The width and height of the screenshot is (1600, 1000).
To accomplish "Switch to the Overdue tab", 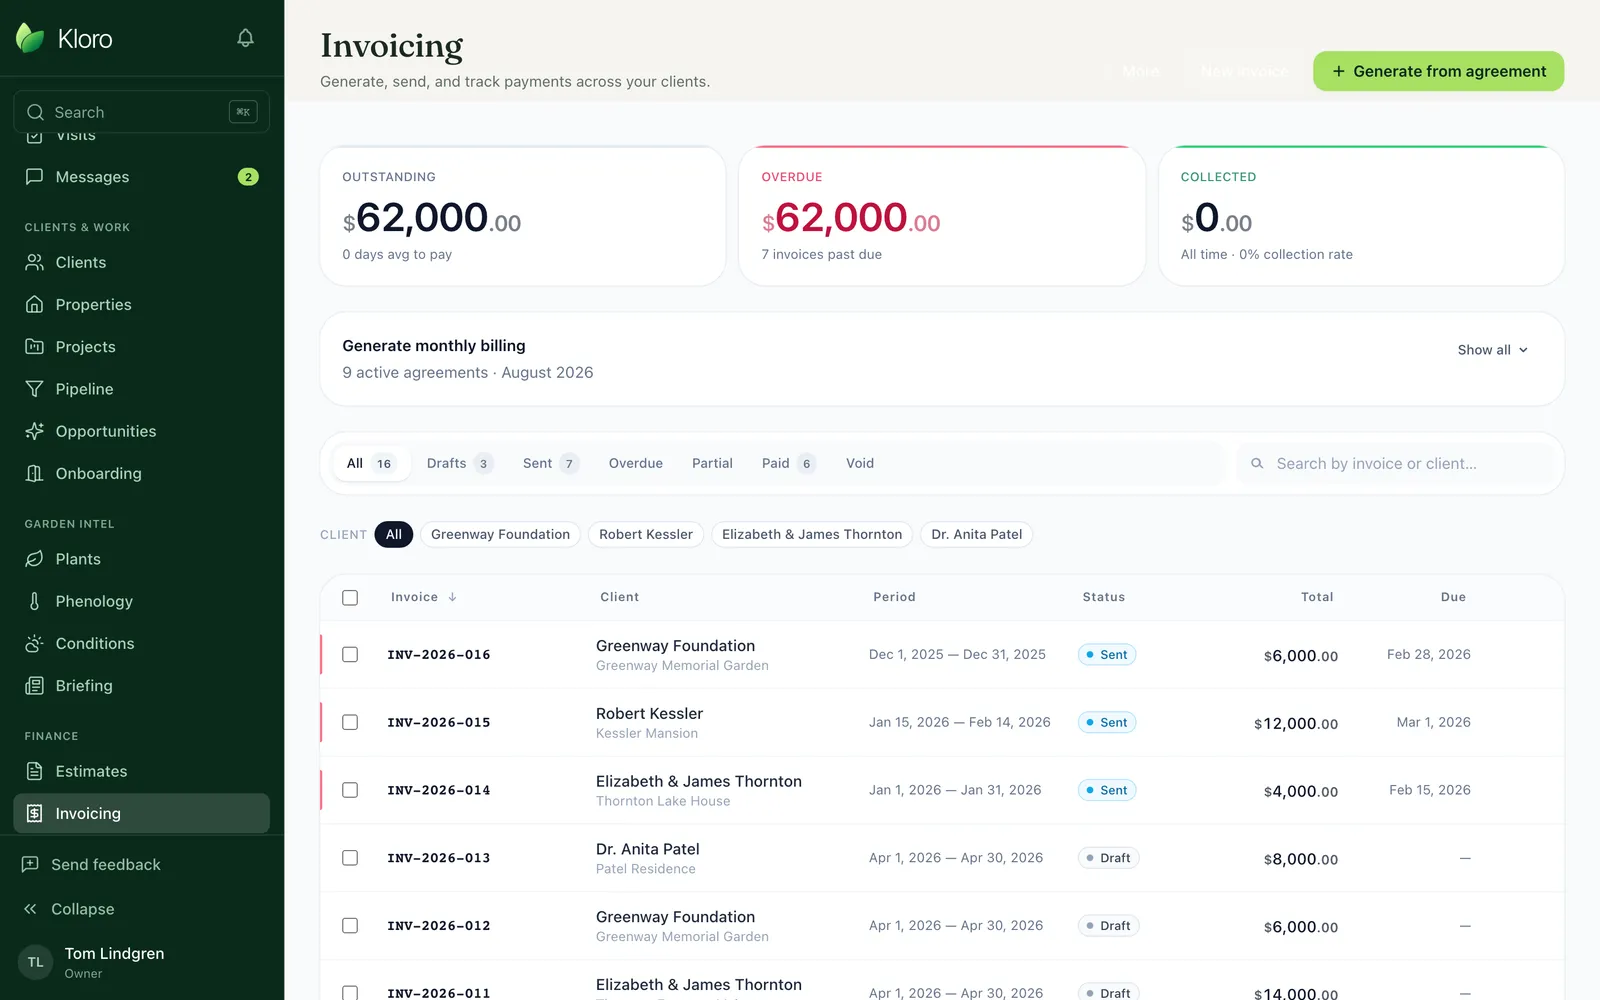I will (636, 463).
